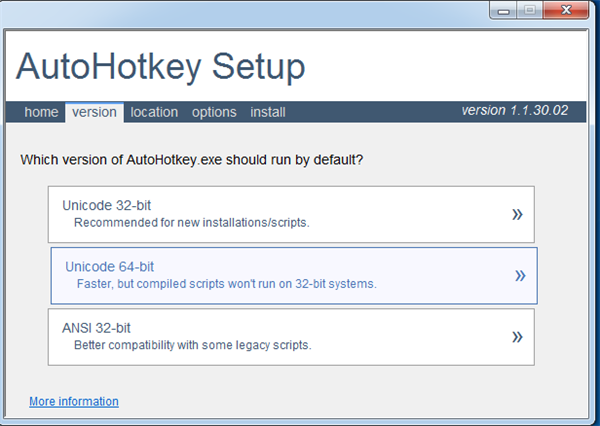The width and height of the screenshot is (600, 426).
Task: Open the More information link
Action: point(74,402)
